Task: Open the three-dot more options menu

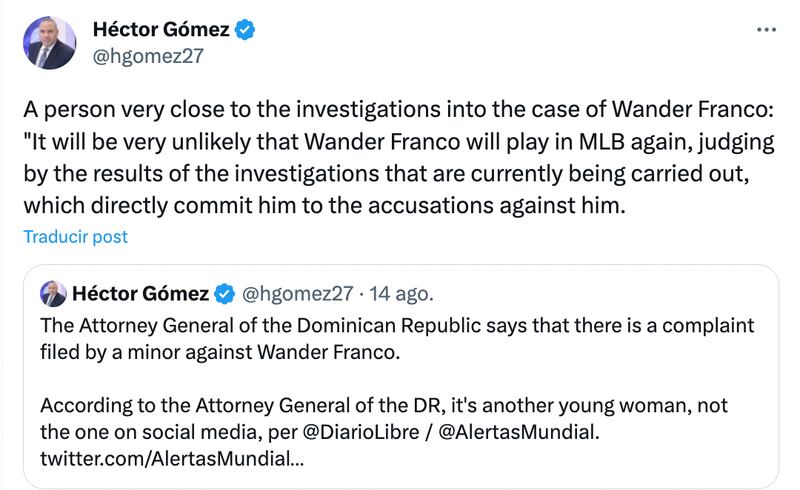Action: click(766, 31)
